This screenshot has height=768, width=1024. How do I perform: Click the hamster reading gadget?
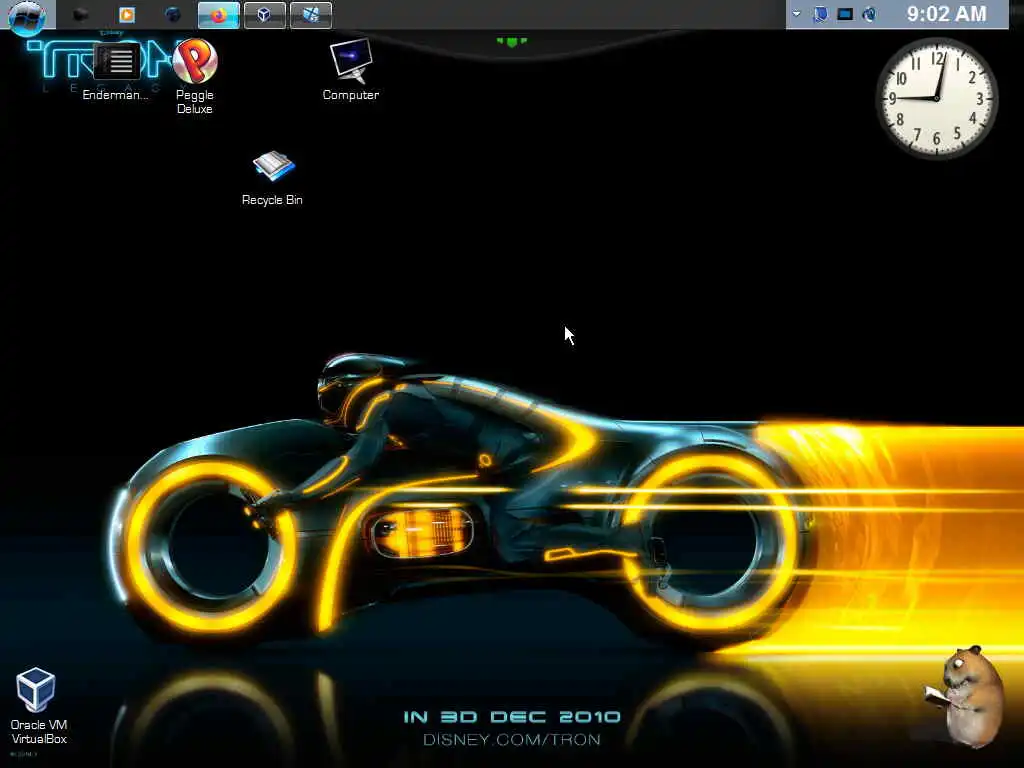965,696
